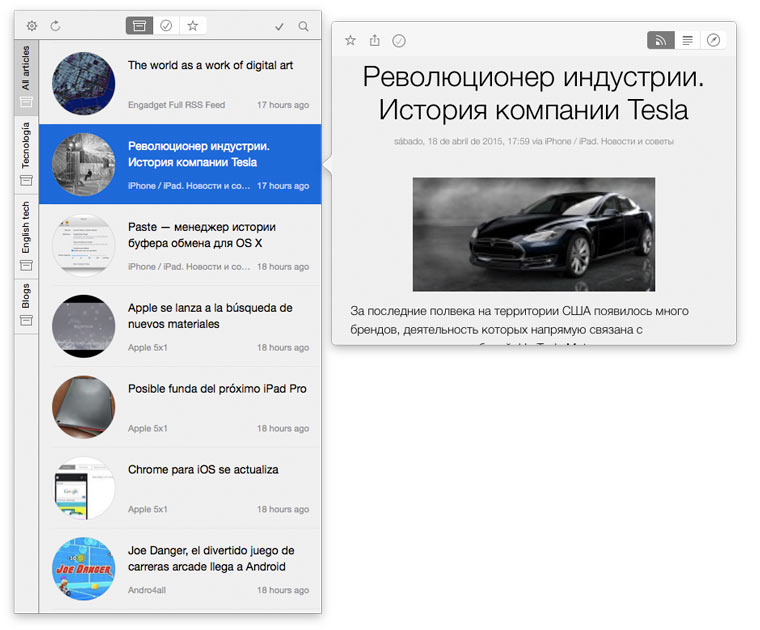Switch preview to reader text view
This screenshot has width=760, height=630.
[687, 40]
